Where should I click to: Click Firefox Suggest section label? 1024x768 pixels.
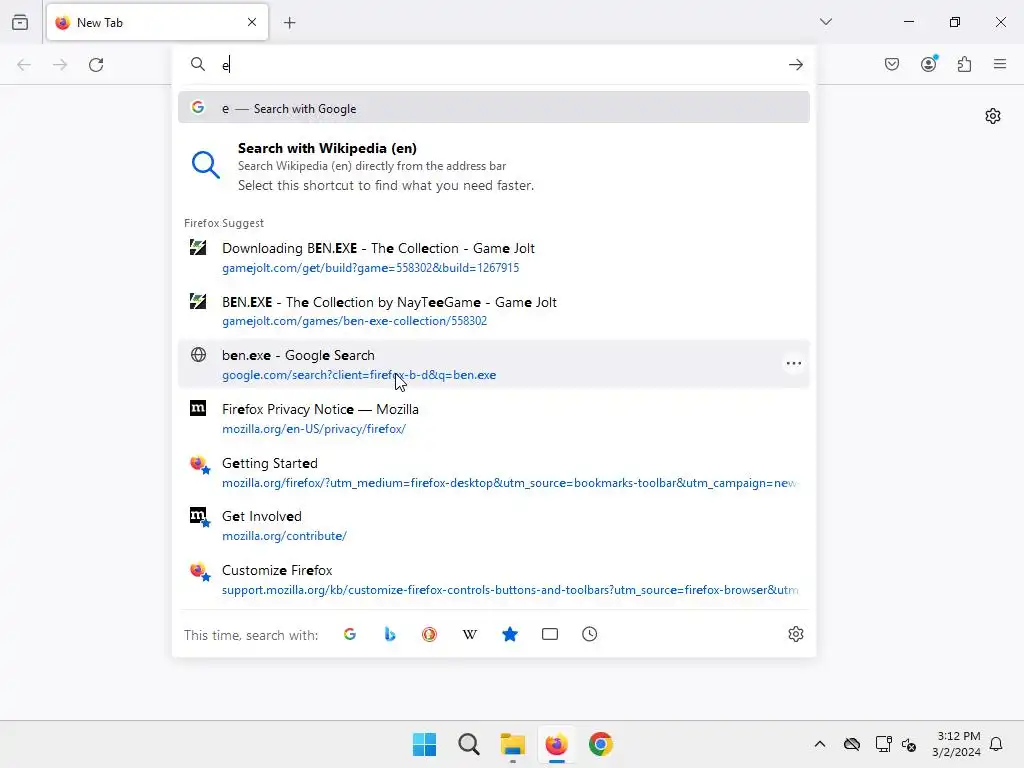224,223
